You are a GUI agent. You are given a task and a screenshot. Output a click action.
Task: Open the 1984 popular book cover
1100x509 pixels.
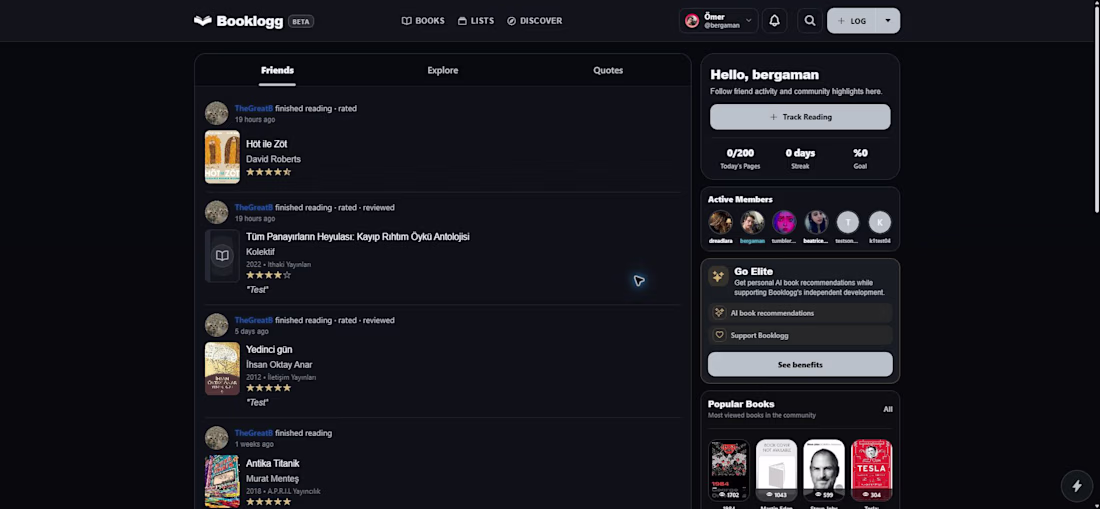click(x=728, y=470)
